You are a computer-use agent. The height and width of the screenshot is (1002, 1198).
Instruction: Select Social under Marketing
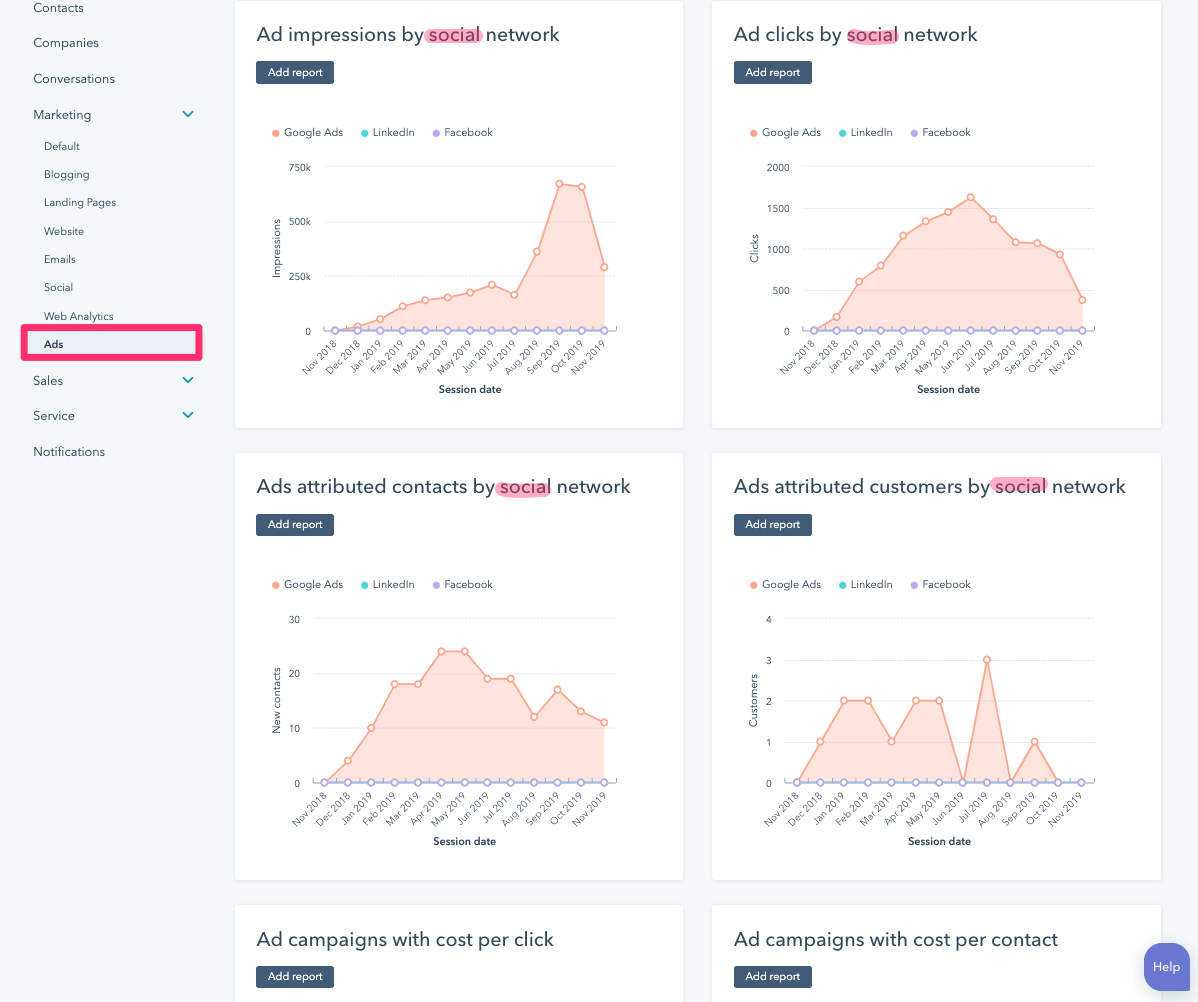58,287
